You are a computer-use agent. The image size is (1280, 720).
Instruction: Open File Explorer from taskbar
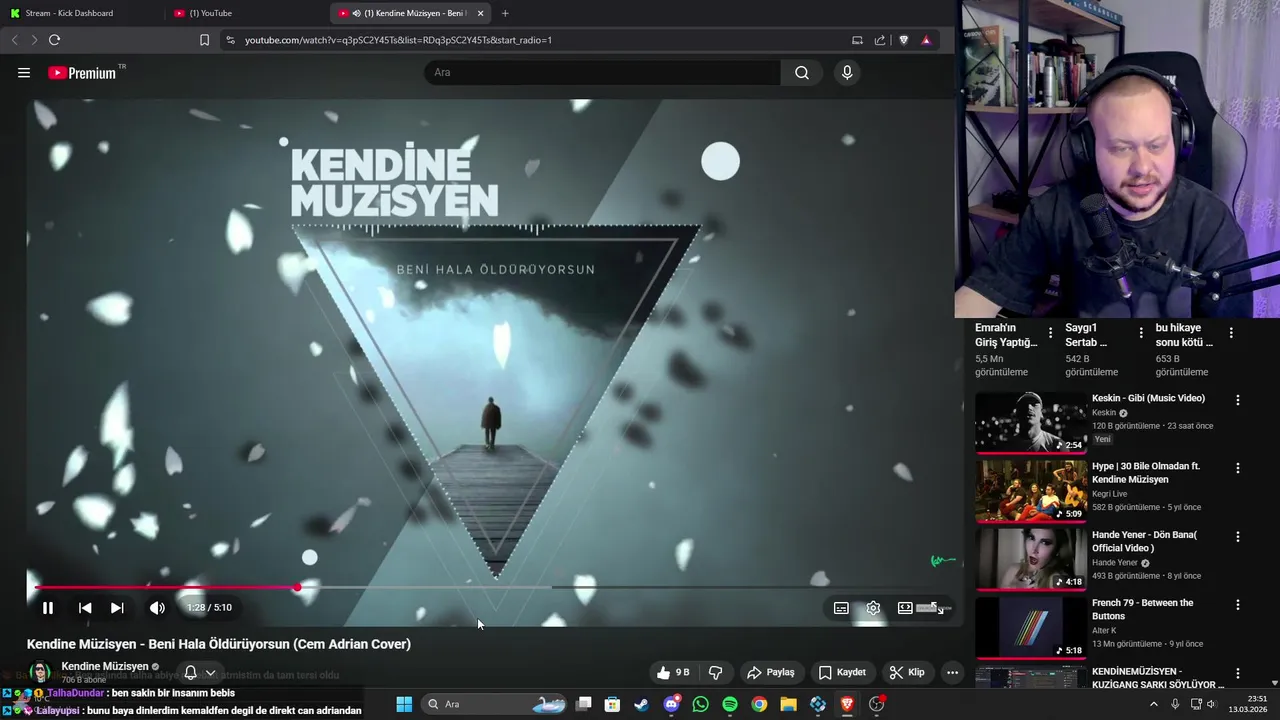click(x=788, y=704)
